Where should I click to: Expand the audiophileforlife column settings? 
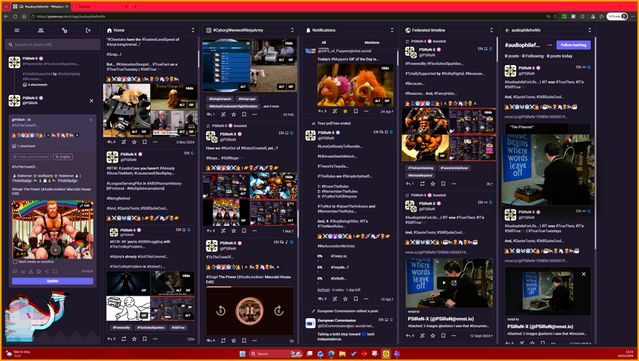point(589,30)
